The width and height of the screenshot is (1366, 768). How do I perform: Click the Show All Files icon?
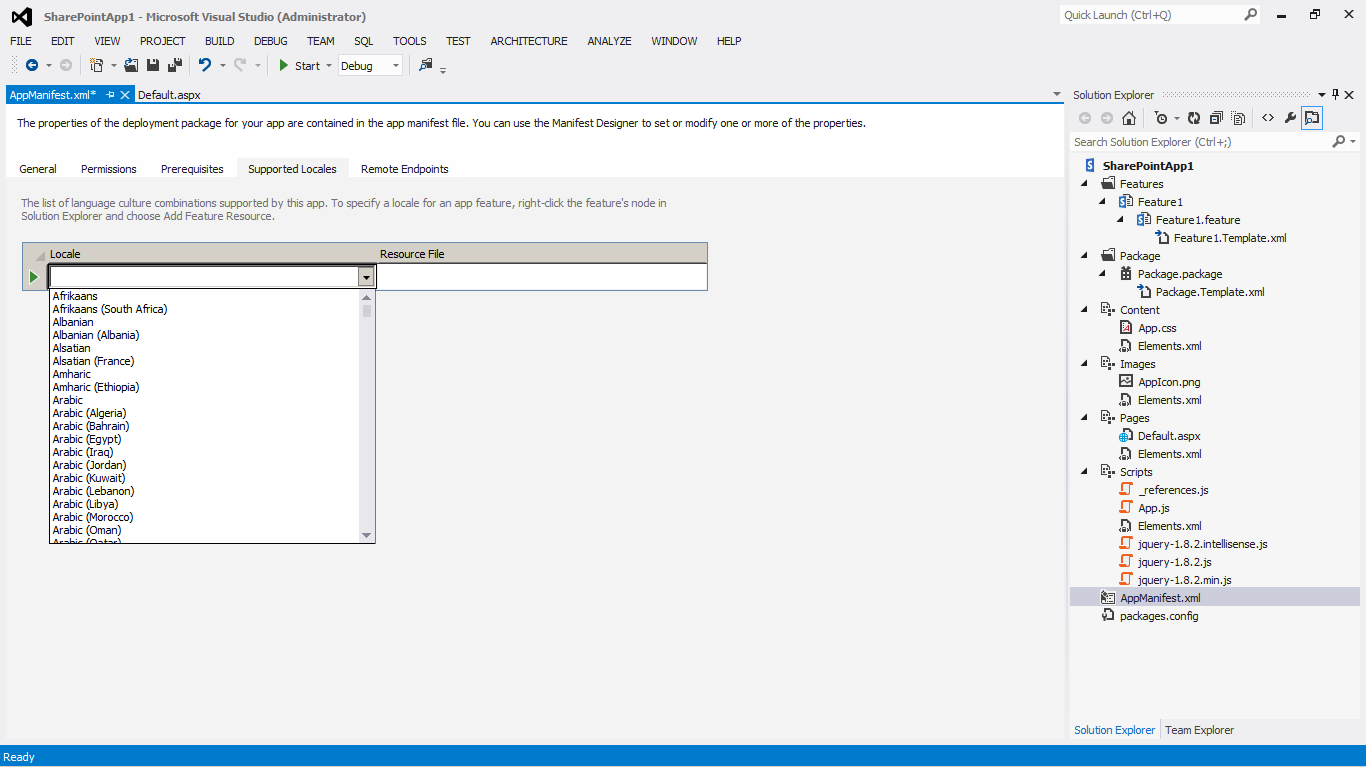point(1238,118)
